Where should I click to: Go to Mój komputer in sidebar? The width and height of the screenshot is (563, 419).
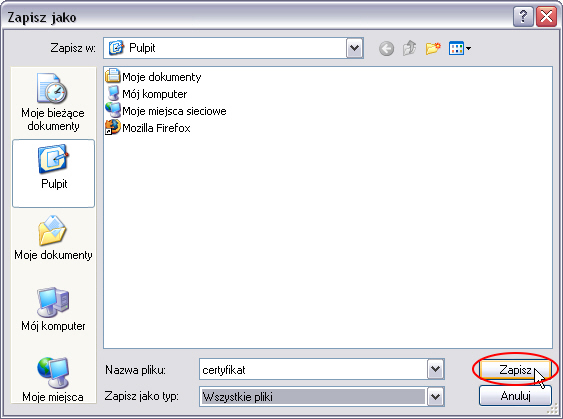pyautogui.click(x=53, y=309)
